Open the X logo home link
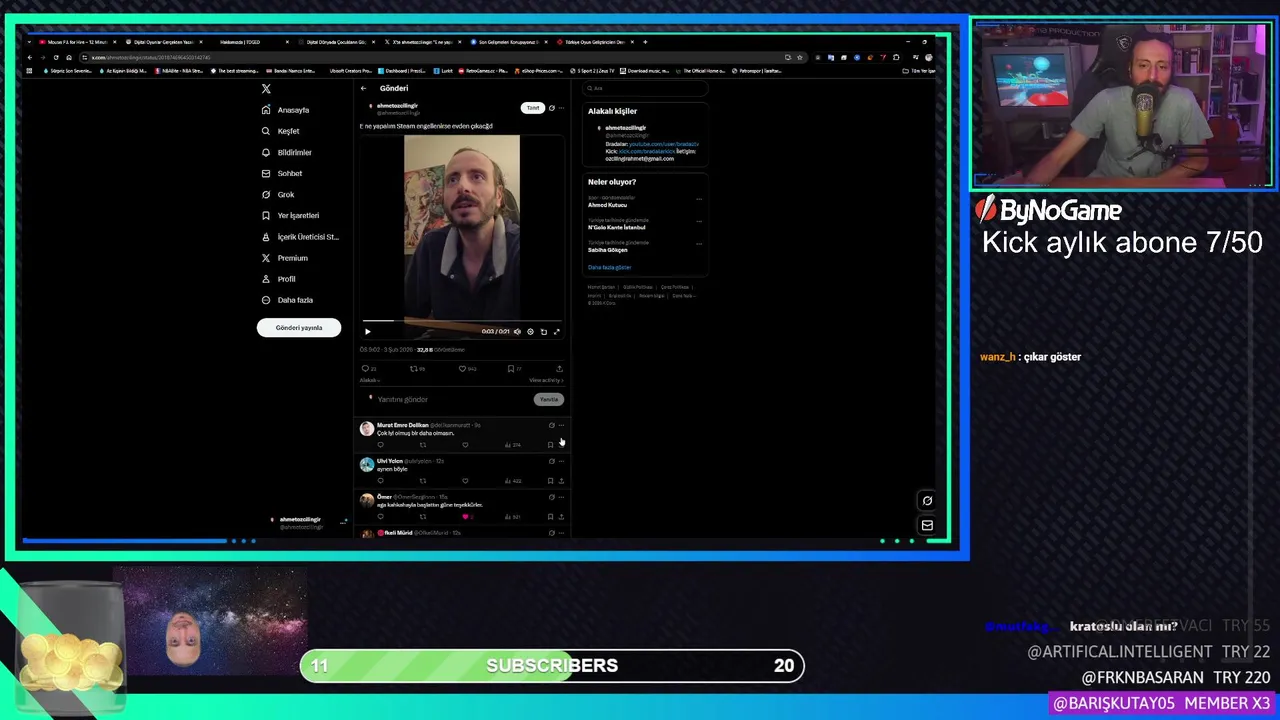The width and height of the screenshot is (1280, 720). click(x=266, y=89)
